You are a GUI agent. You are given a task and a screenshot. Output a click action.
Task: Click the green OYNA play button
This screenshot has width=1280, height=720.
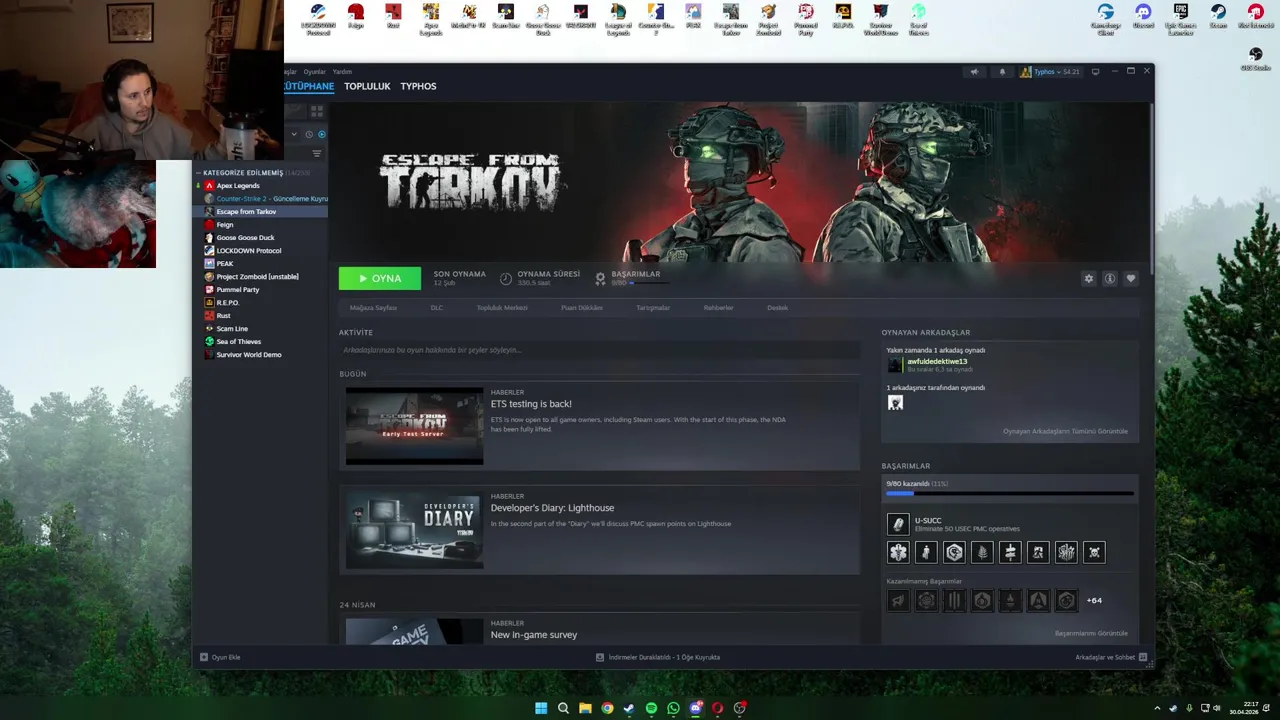(x=380, y=278)
